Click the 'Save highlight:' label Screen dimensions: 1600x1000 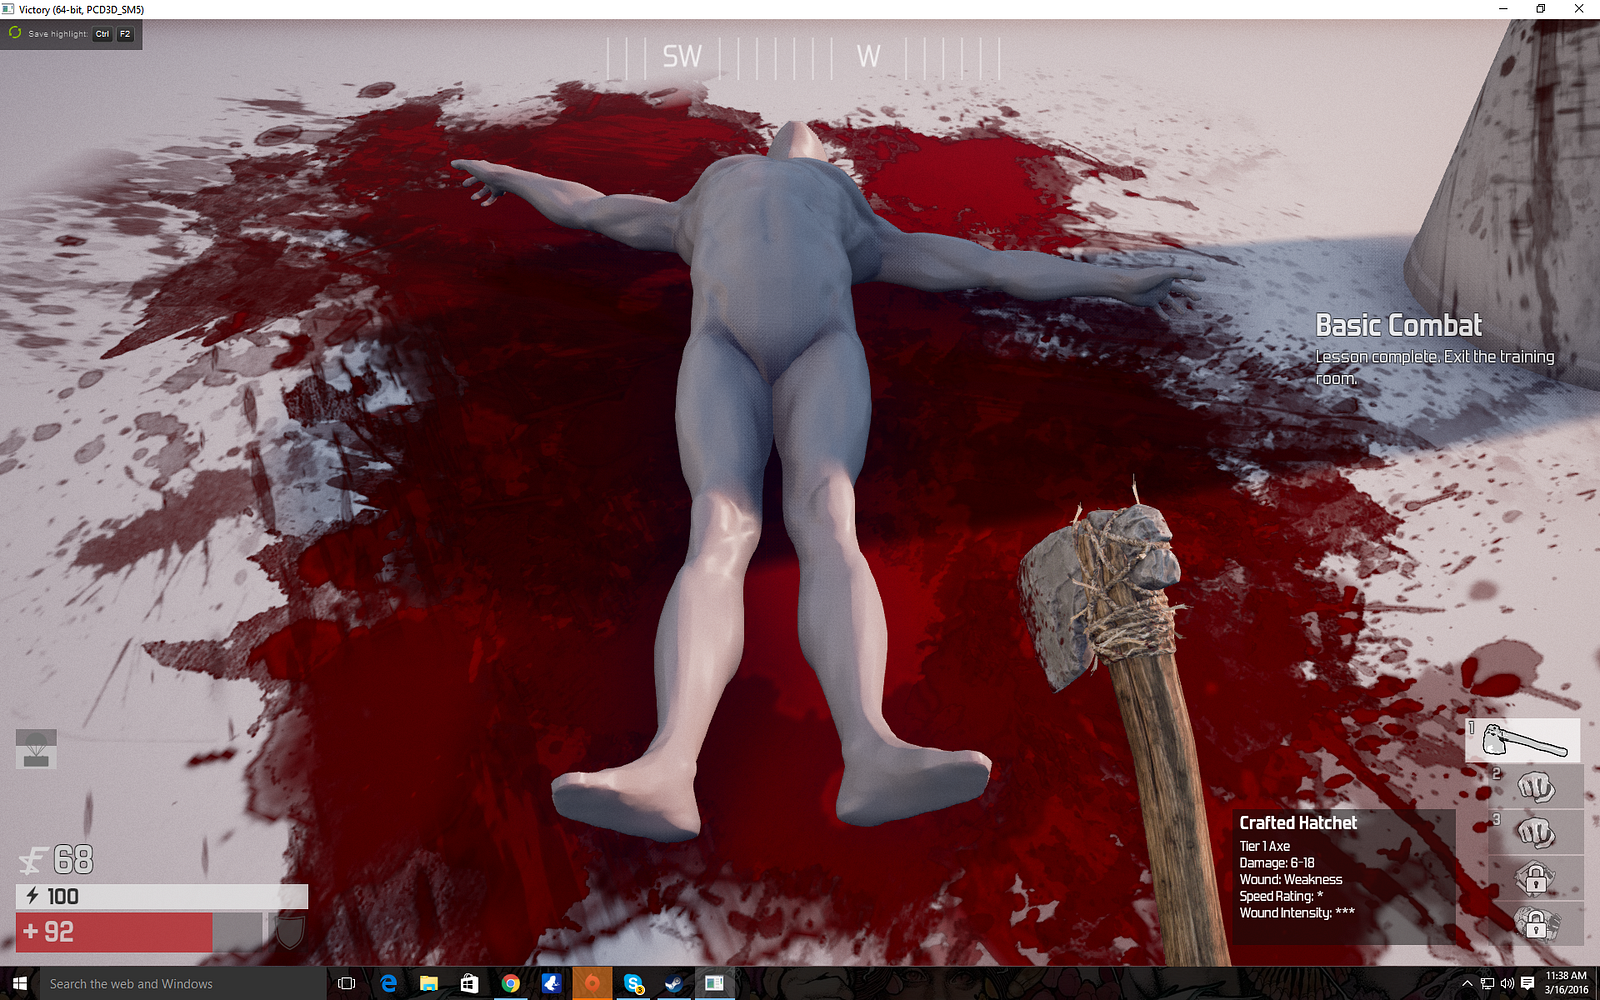[x=58, y=34]
